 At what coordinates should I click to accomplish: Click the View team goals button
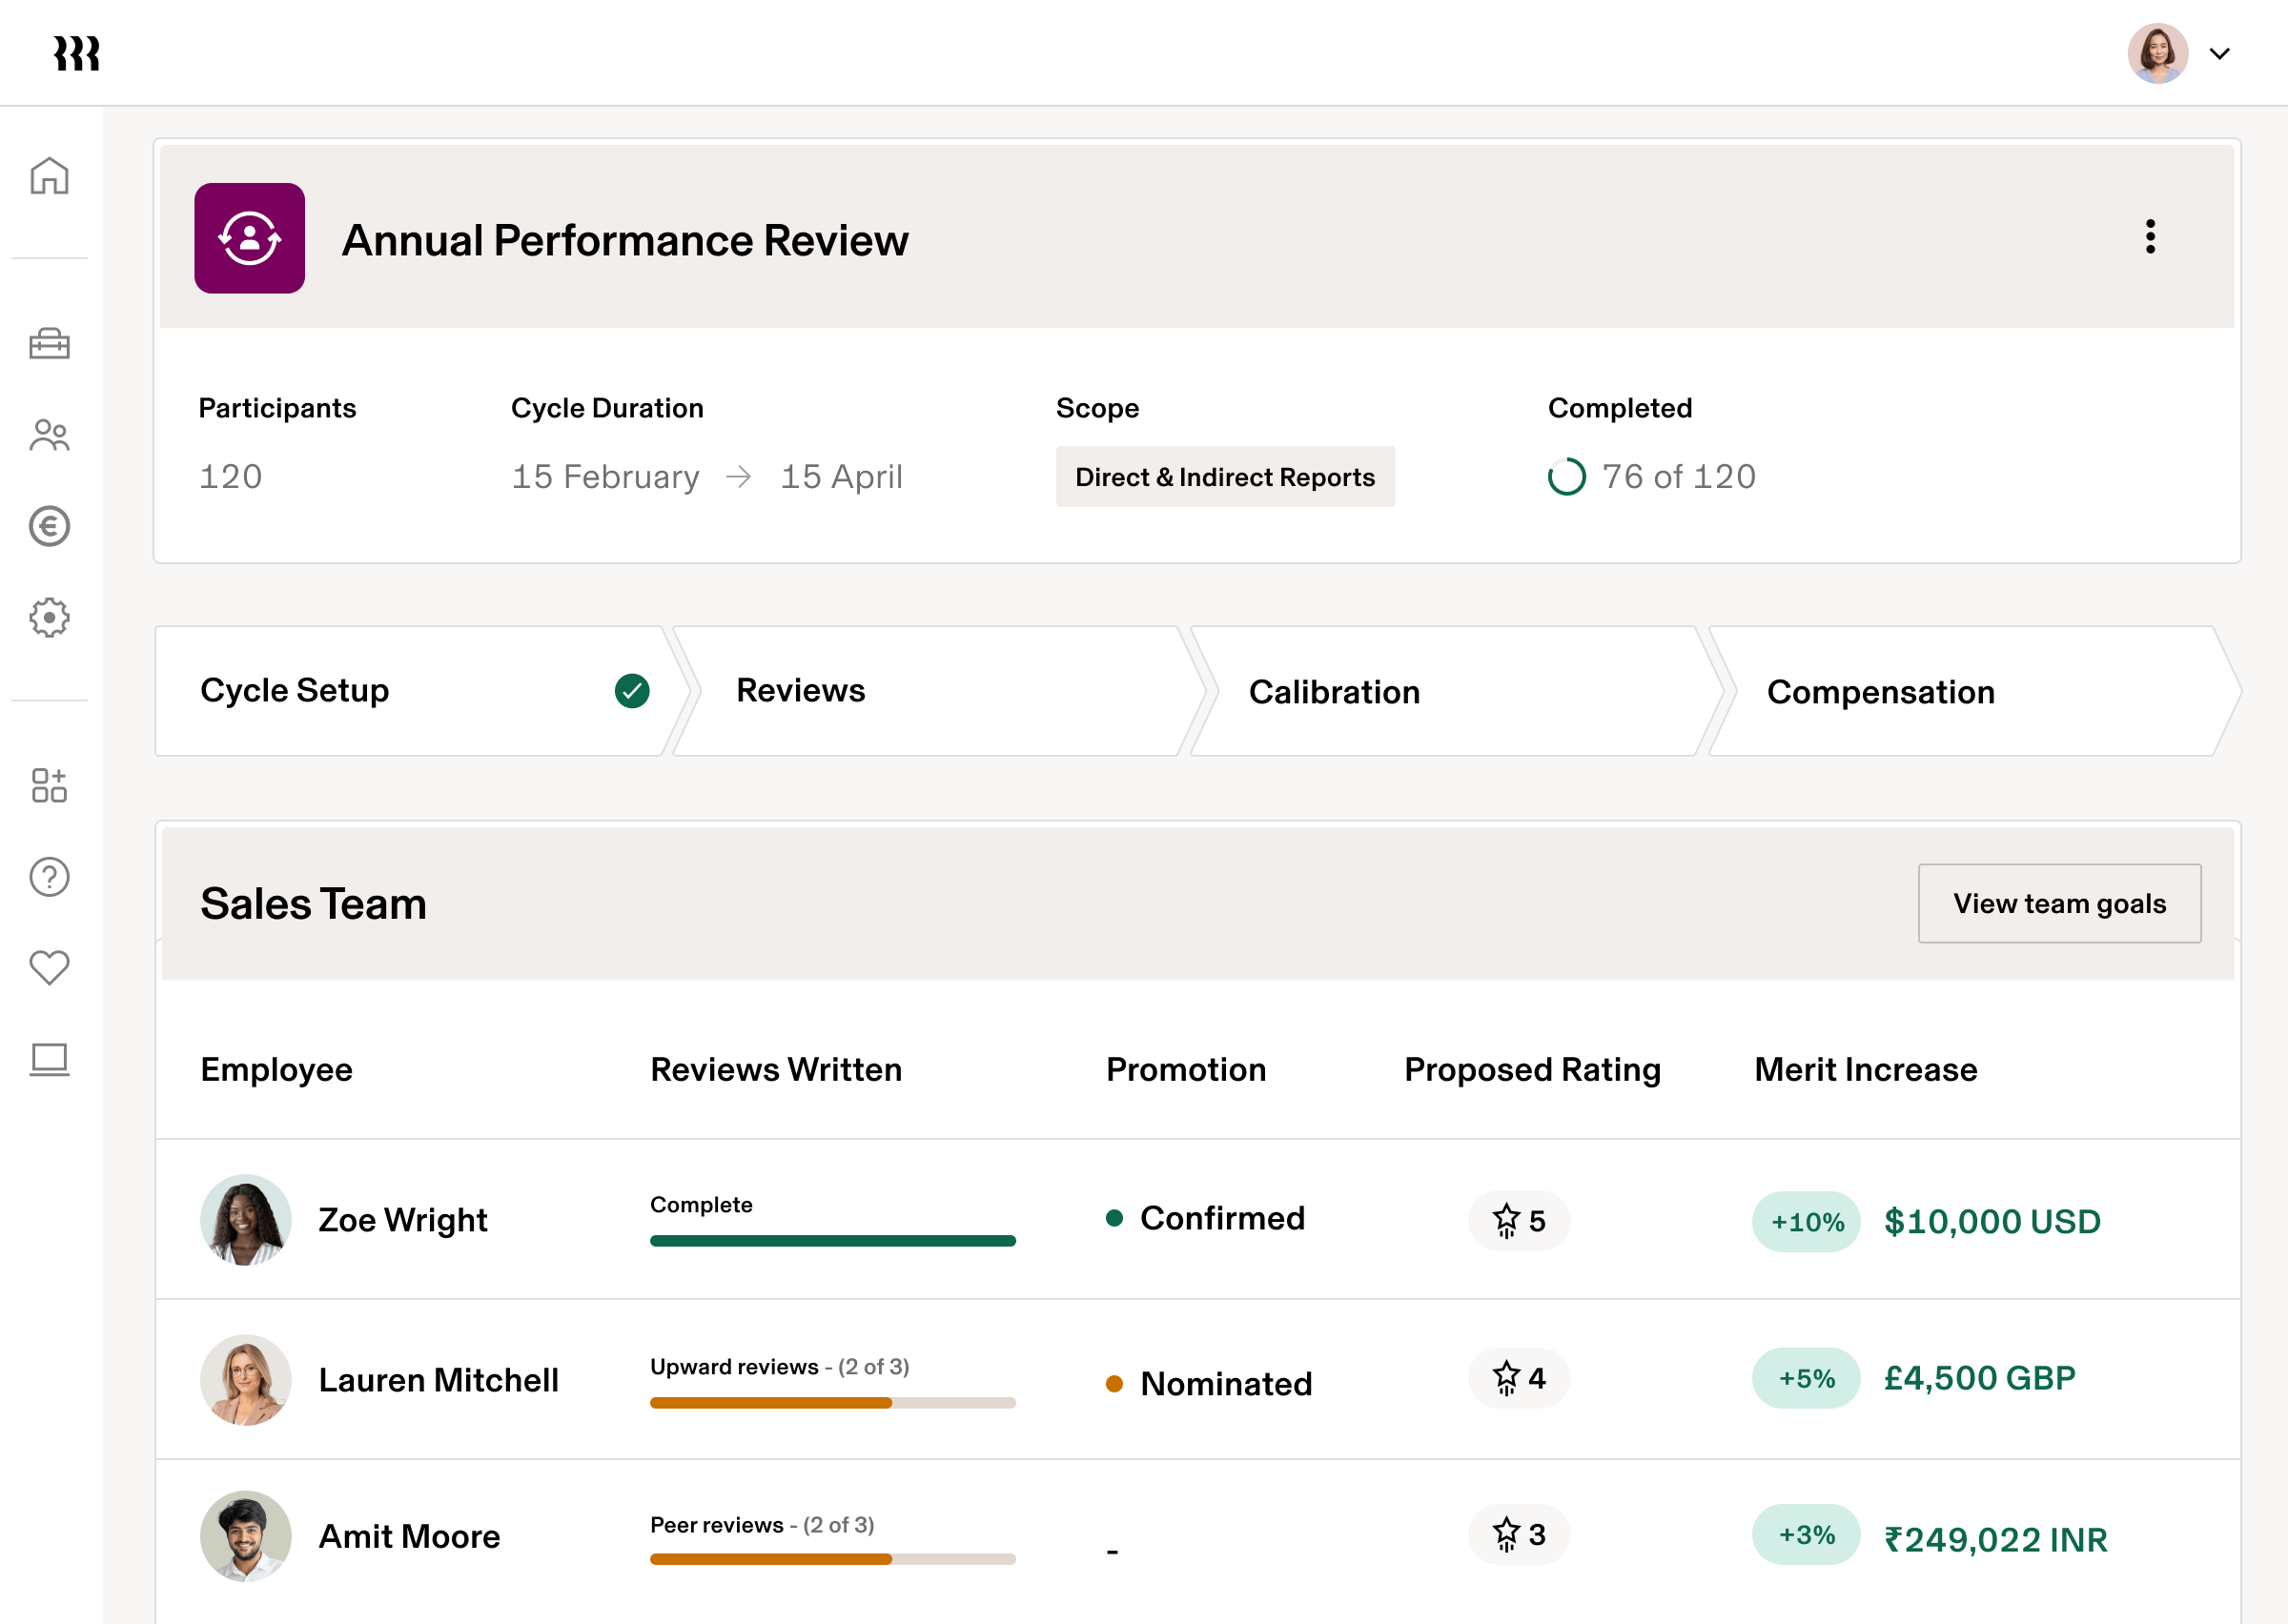(x=2059, y=903)
